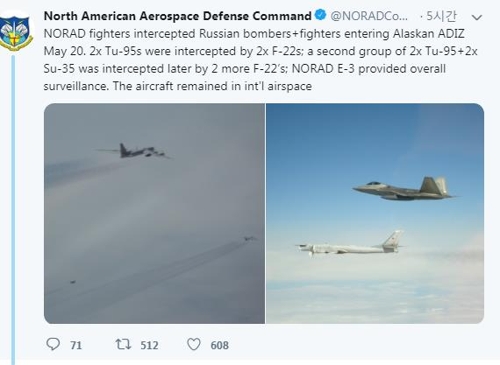View the right blue-sky intercept photo
500x365 pixels.
pos(375,213)
